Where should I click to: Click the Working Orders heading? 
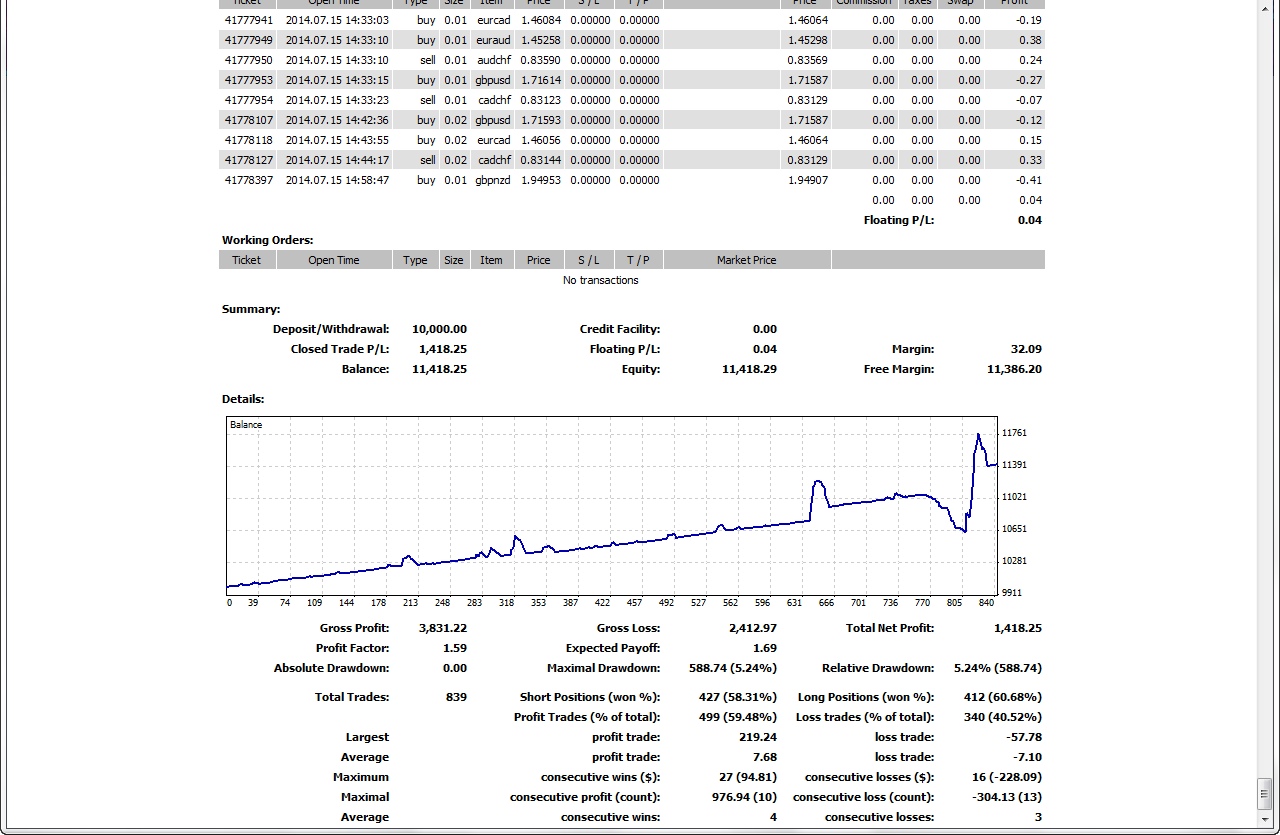click(268, 240)
